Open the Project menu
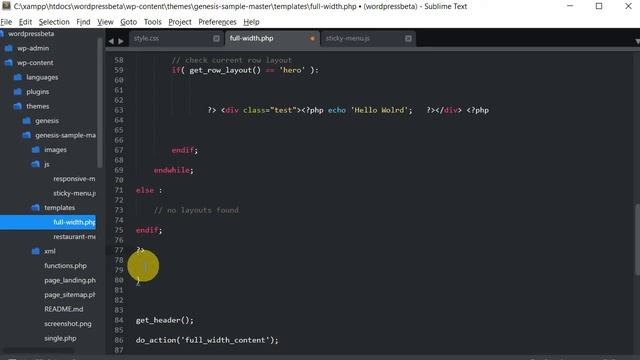The image size is (640, 360). click(x=180, y=22)
